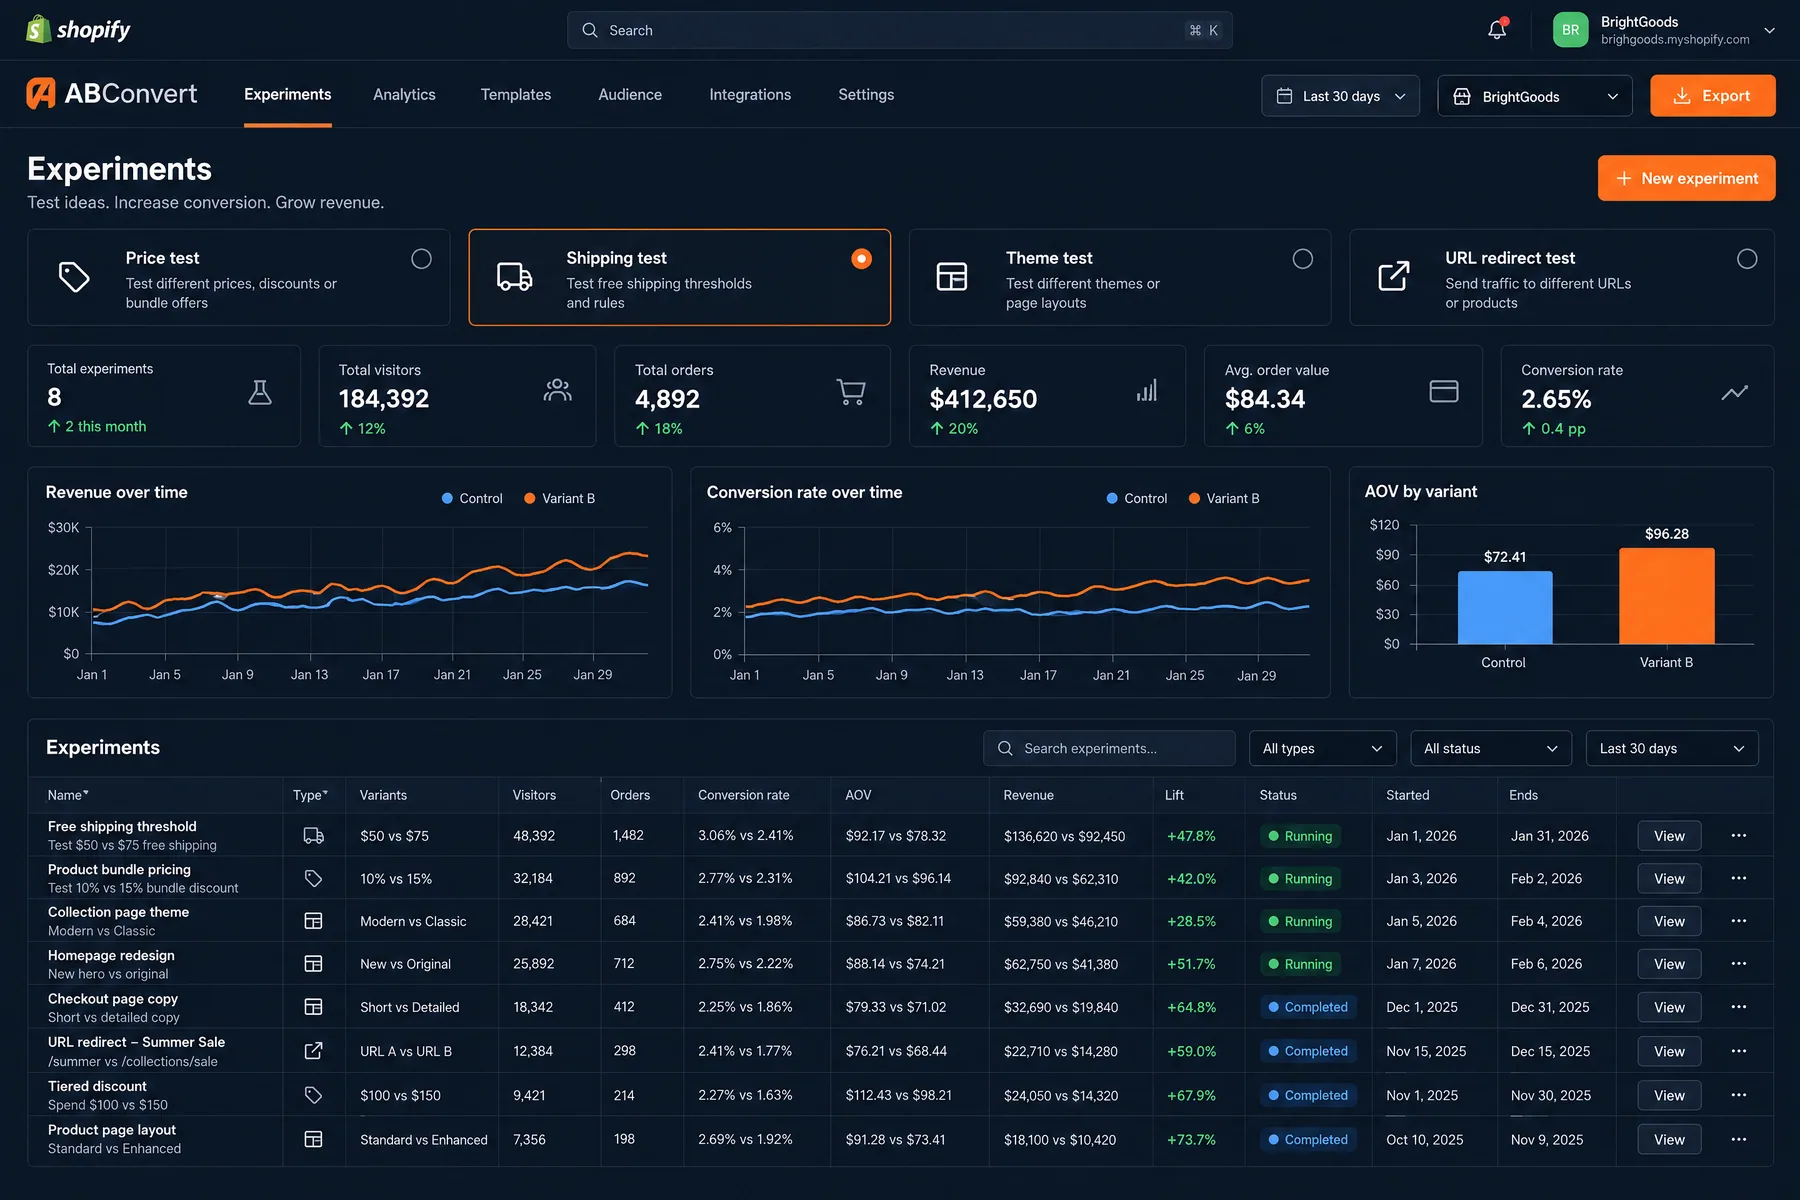Click the Price test tag icon
The width and height of the screenshot is (1800, 1200).
tap(74, 277)
